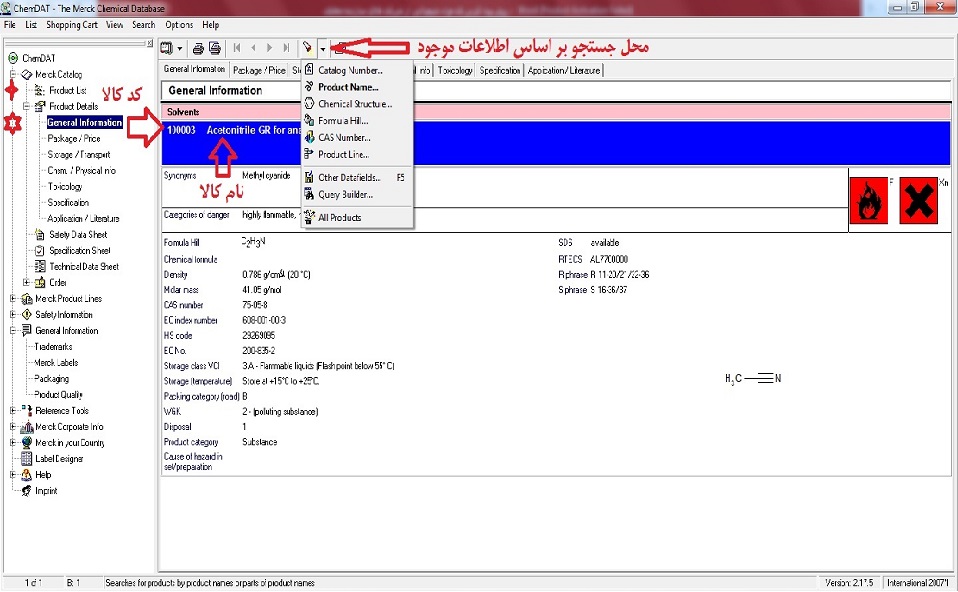Viewport: 958px width, 592px height.
Task: Go to the previous record
Action: (254, 48)
